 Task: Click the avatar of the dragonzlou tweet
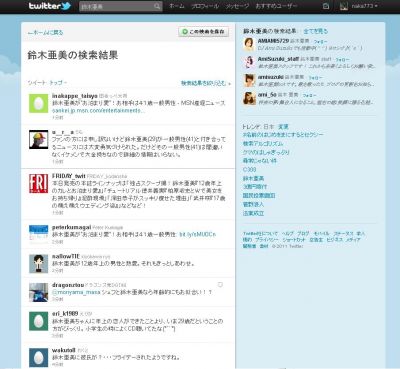click(38, 292)
